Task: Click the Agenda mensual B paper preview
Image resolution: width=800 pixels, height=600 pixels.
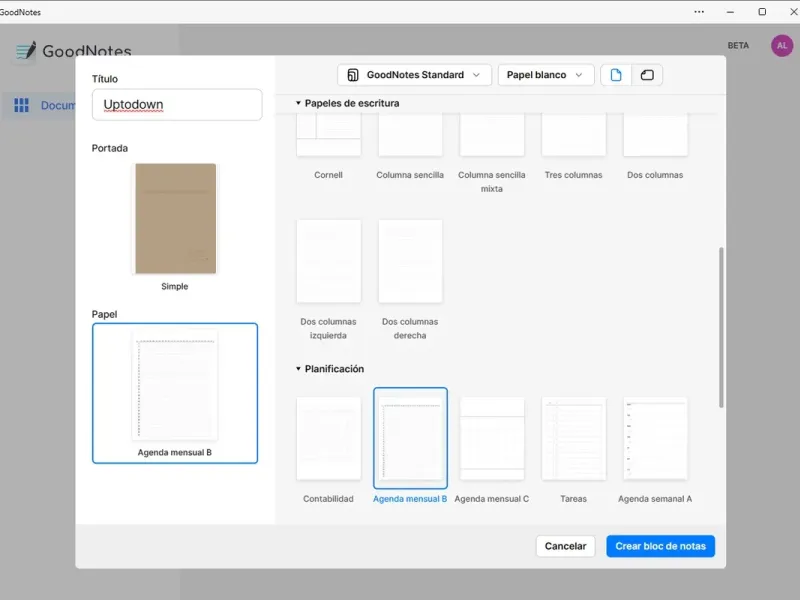Action: click(175, 393)
